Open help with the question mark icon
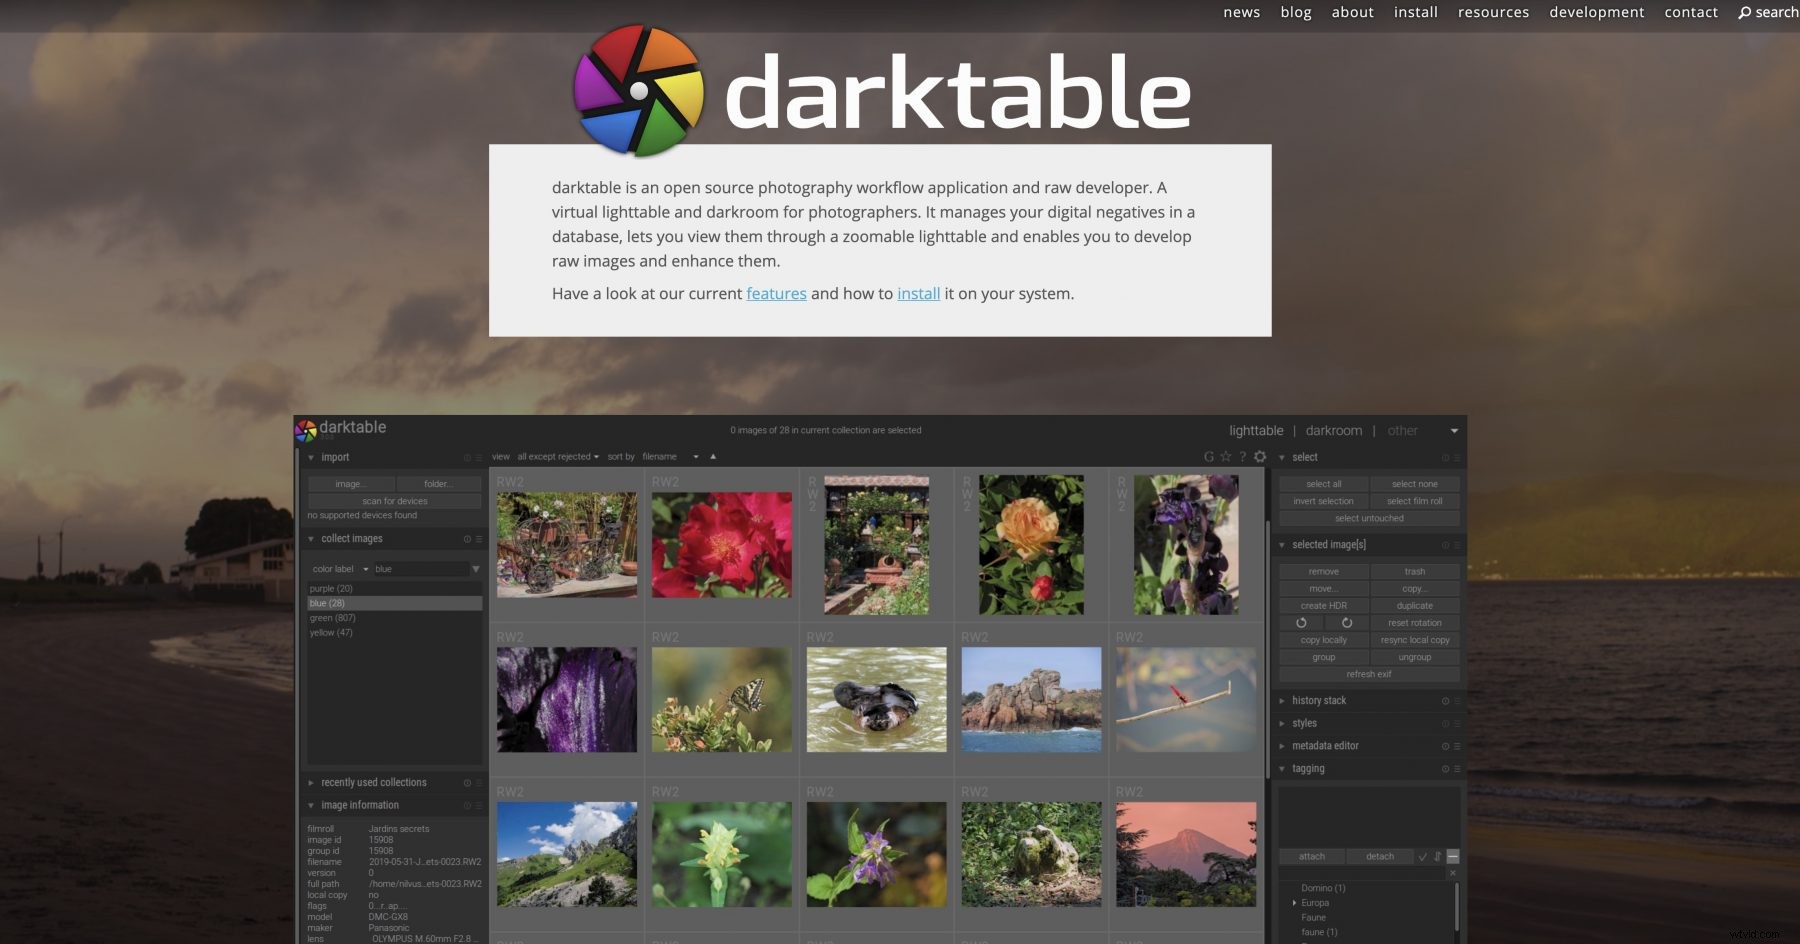The width and height of the screenshot is (1800, 944). (1243, 456)
